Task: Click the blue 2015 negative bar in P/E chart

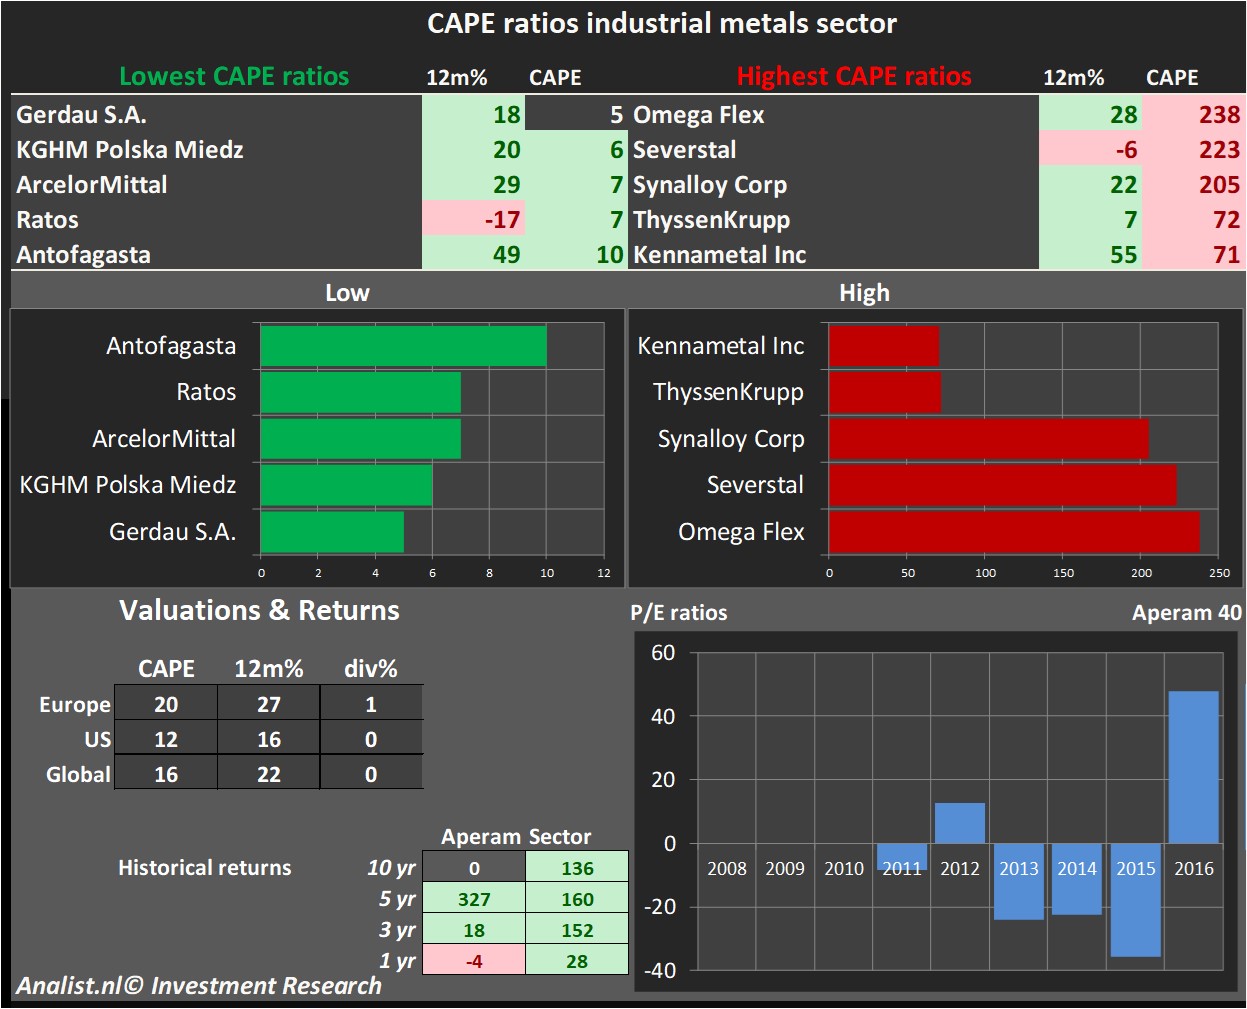Action: [x=1136, y=900]
